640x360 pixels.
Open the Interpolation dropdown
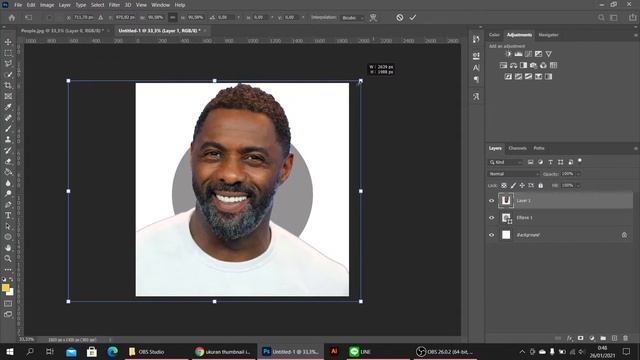click(353, 18)
